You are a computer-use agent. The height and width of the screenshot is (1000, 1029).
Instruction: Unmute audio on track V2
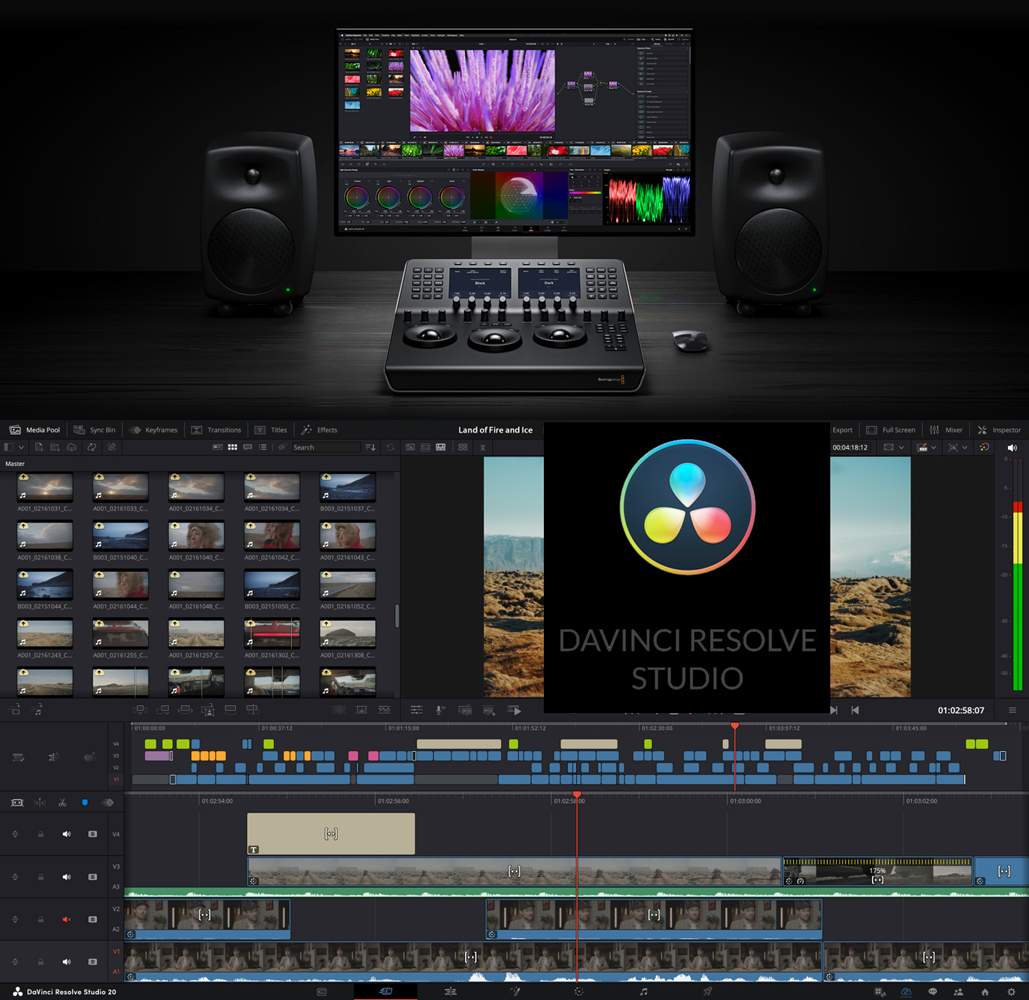pyautogui.click(x=67, y=919)
